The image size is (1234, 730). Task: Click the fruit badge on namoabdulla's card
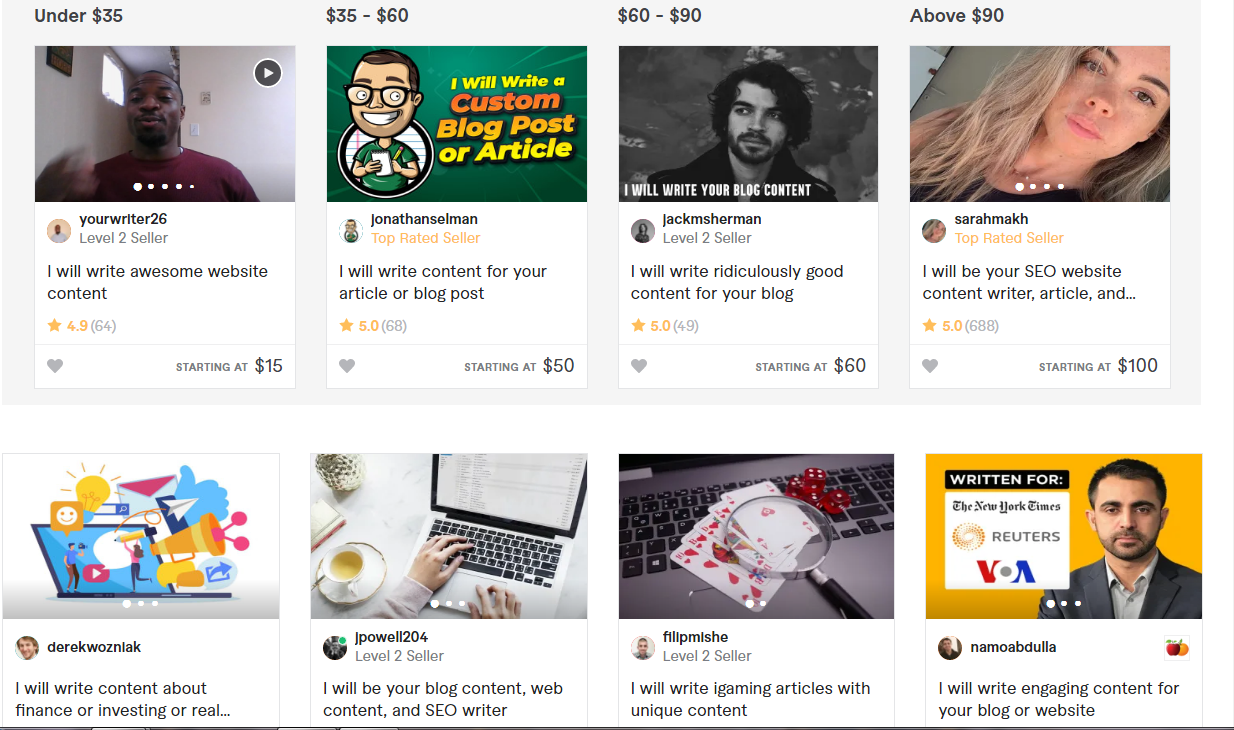coord(1177,648)
